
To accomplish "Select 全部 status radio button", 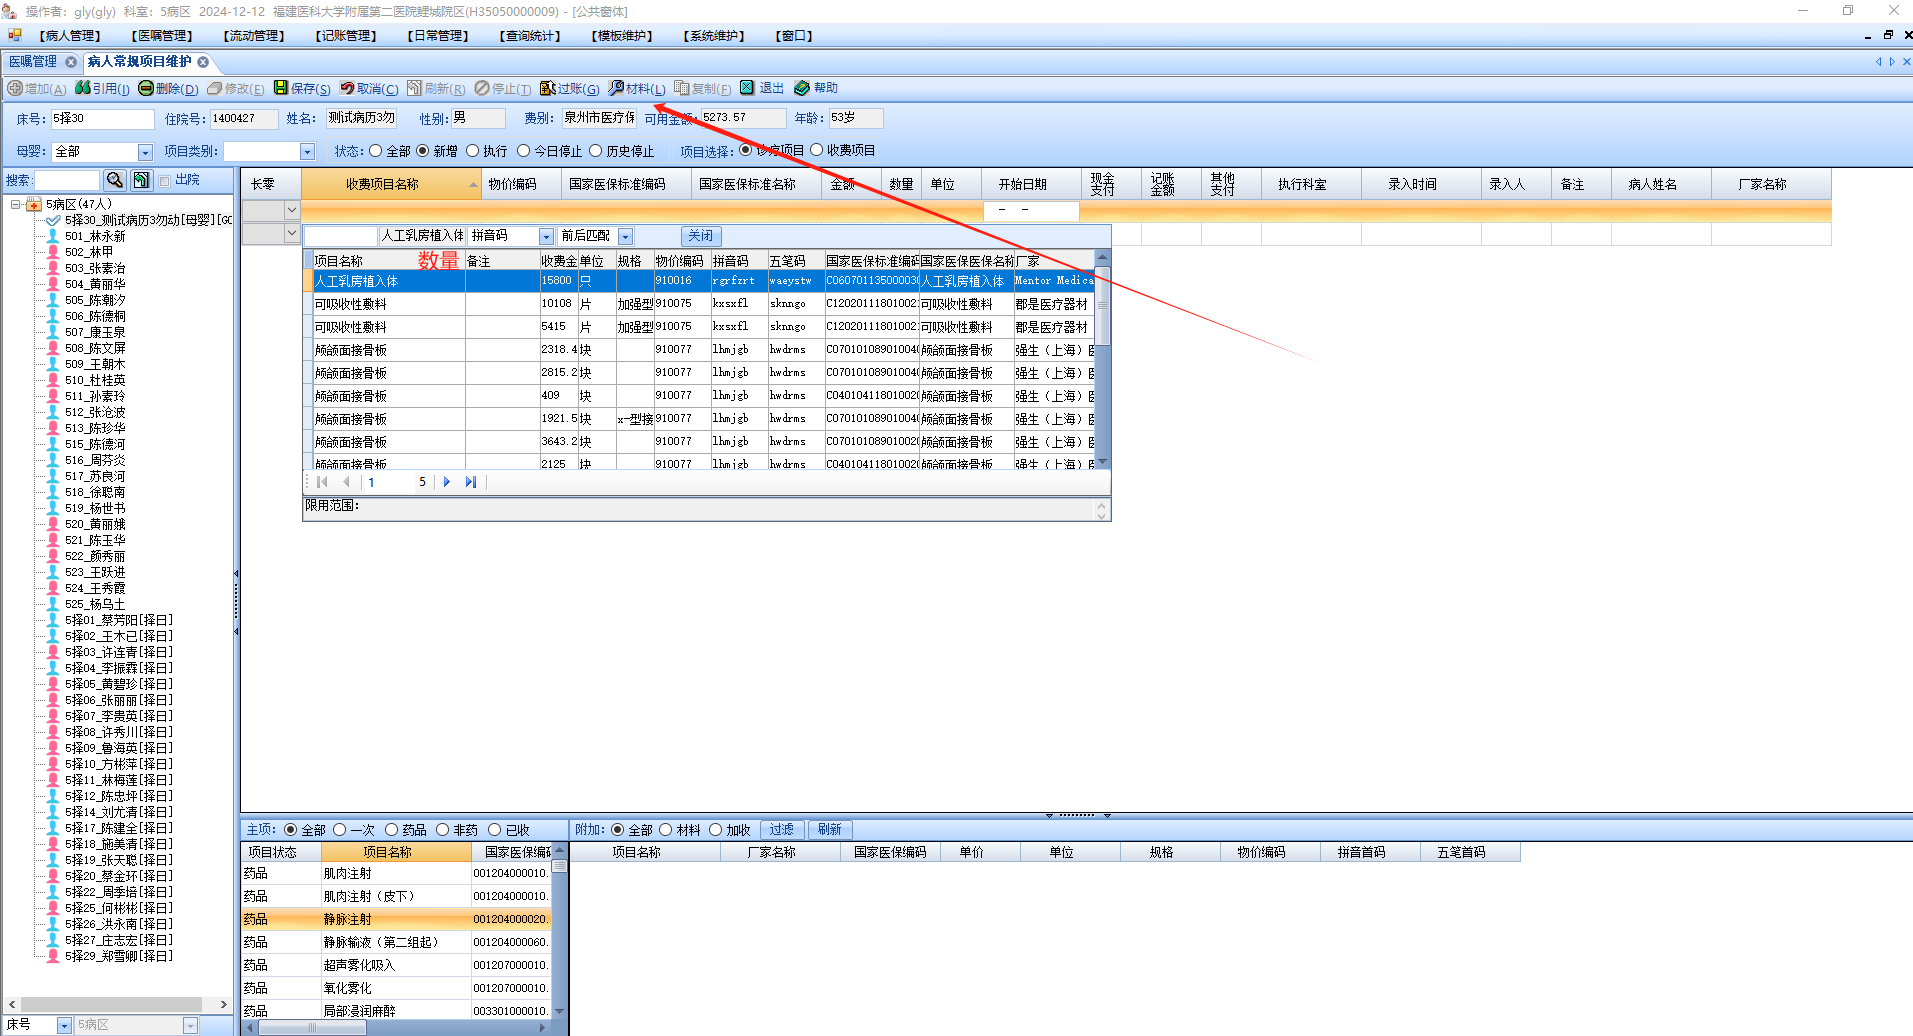I will pyautogui.click(x=376, y=151).
